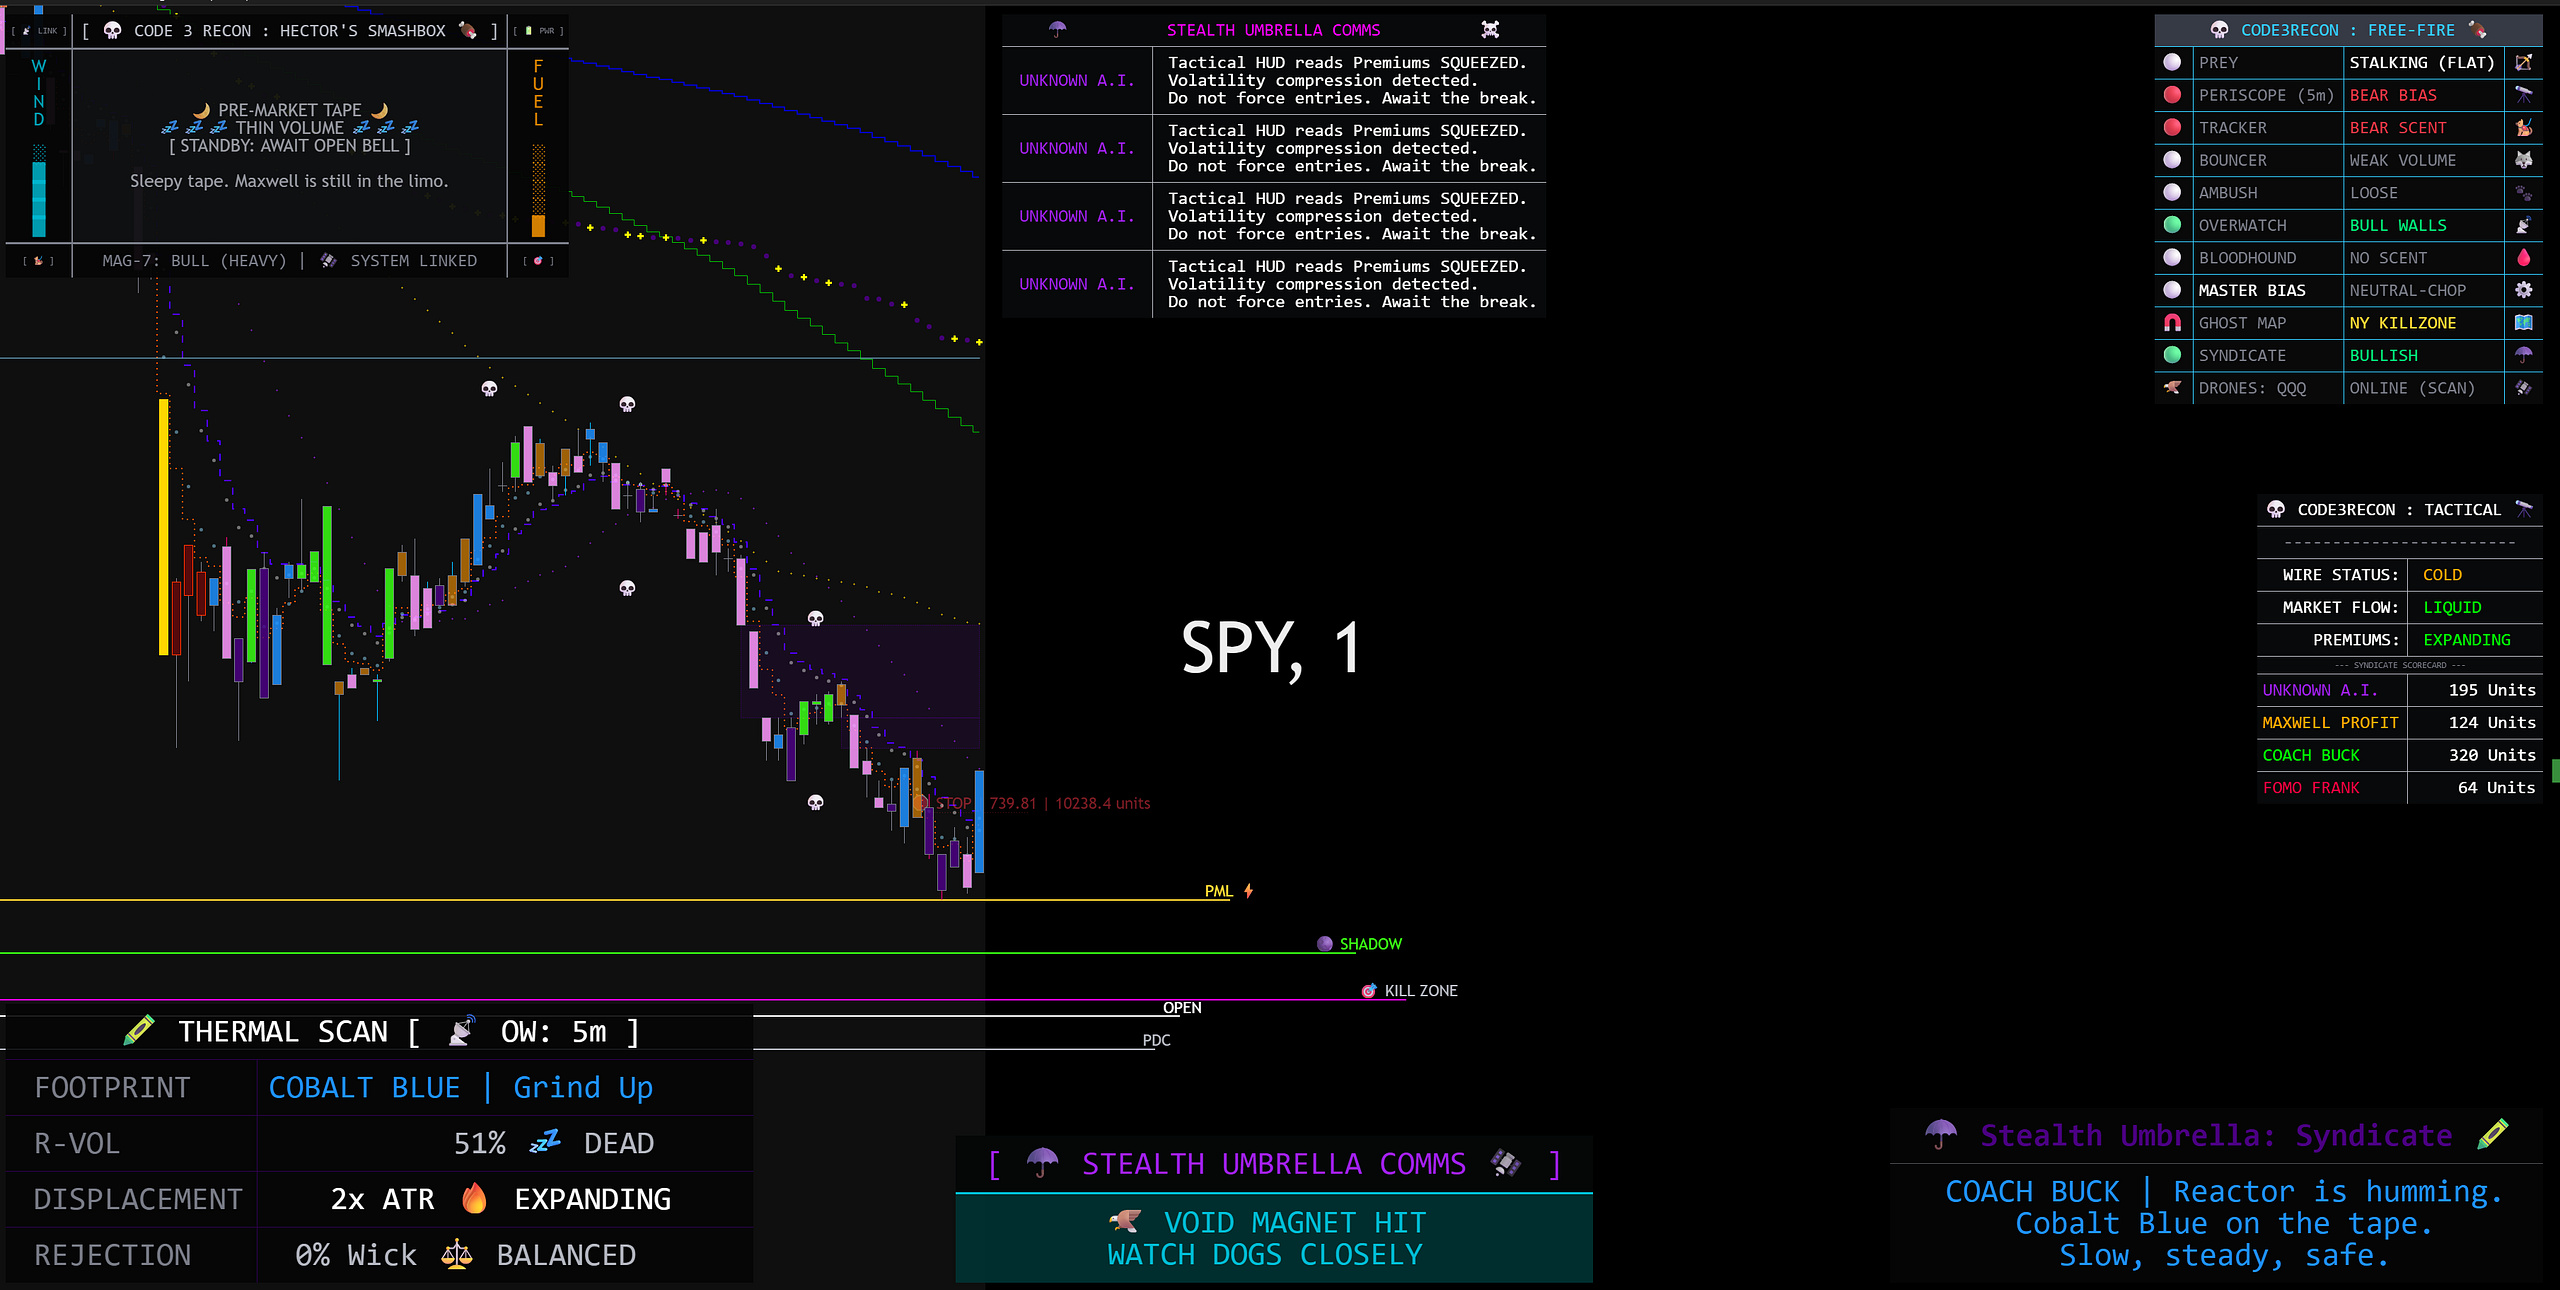The height and width of the screenshot is (1290, 2560).
Task: Click the skull icon in CODE 3 RECON header
Action: point(113,31)
